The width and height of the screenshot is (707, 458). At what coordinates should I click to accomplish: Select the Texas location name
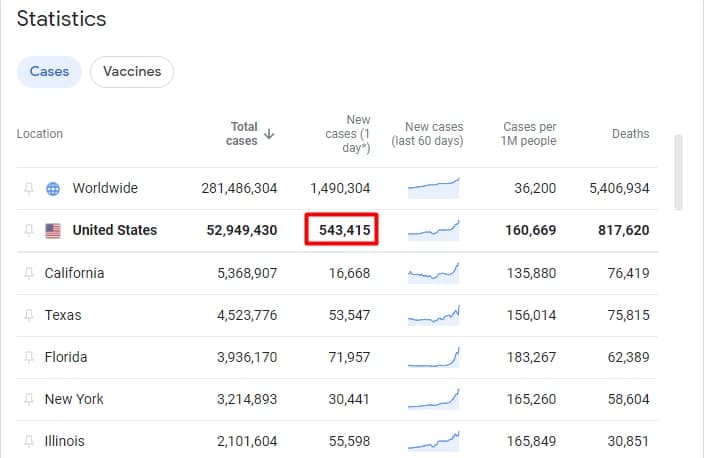coord(63,315)
